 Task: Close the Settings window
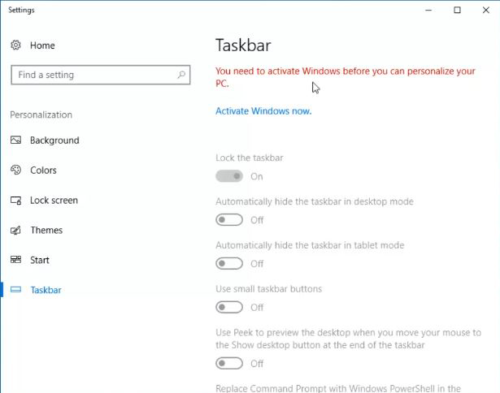point(486,10)
